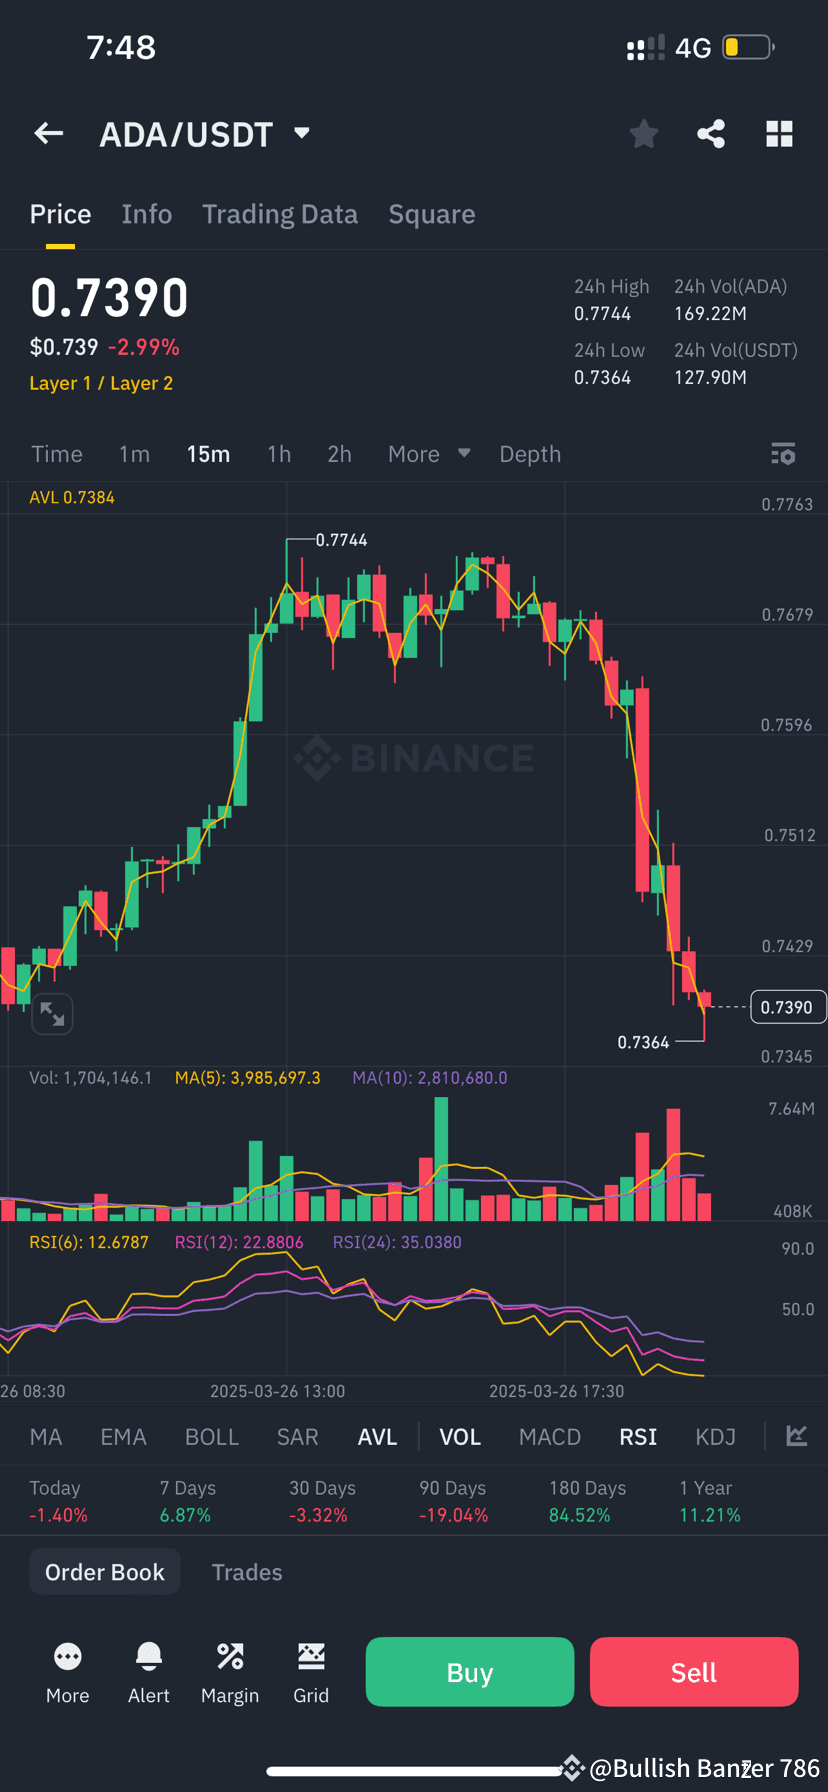The height and width of the screenshot is (1792, 828).
Task: Open the Trades tab
Action: pyautogui.click(x=247, y=1571)
